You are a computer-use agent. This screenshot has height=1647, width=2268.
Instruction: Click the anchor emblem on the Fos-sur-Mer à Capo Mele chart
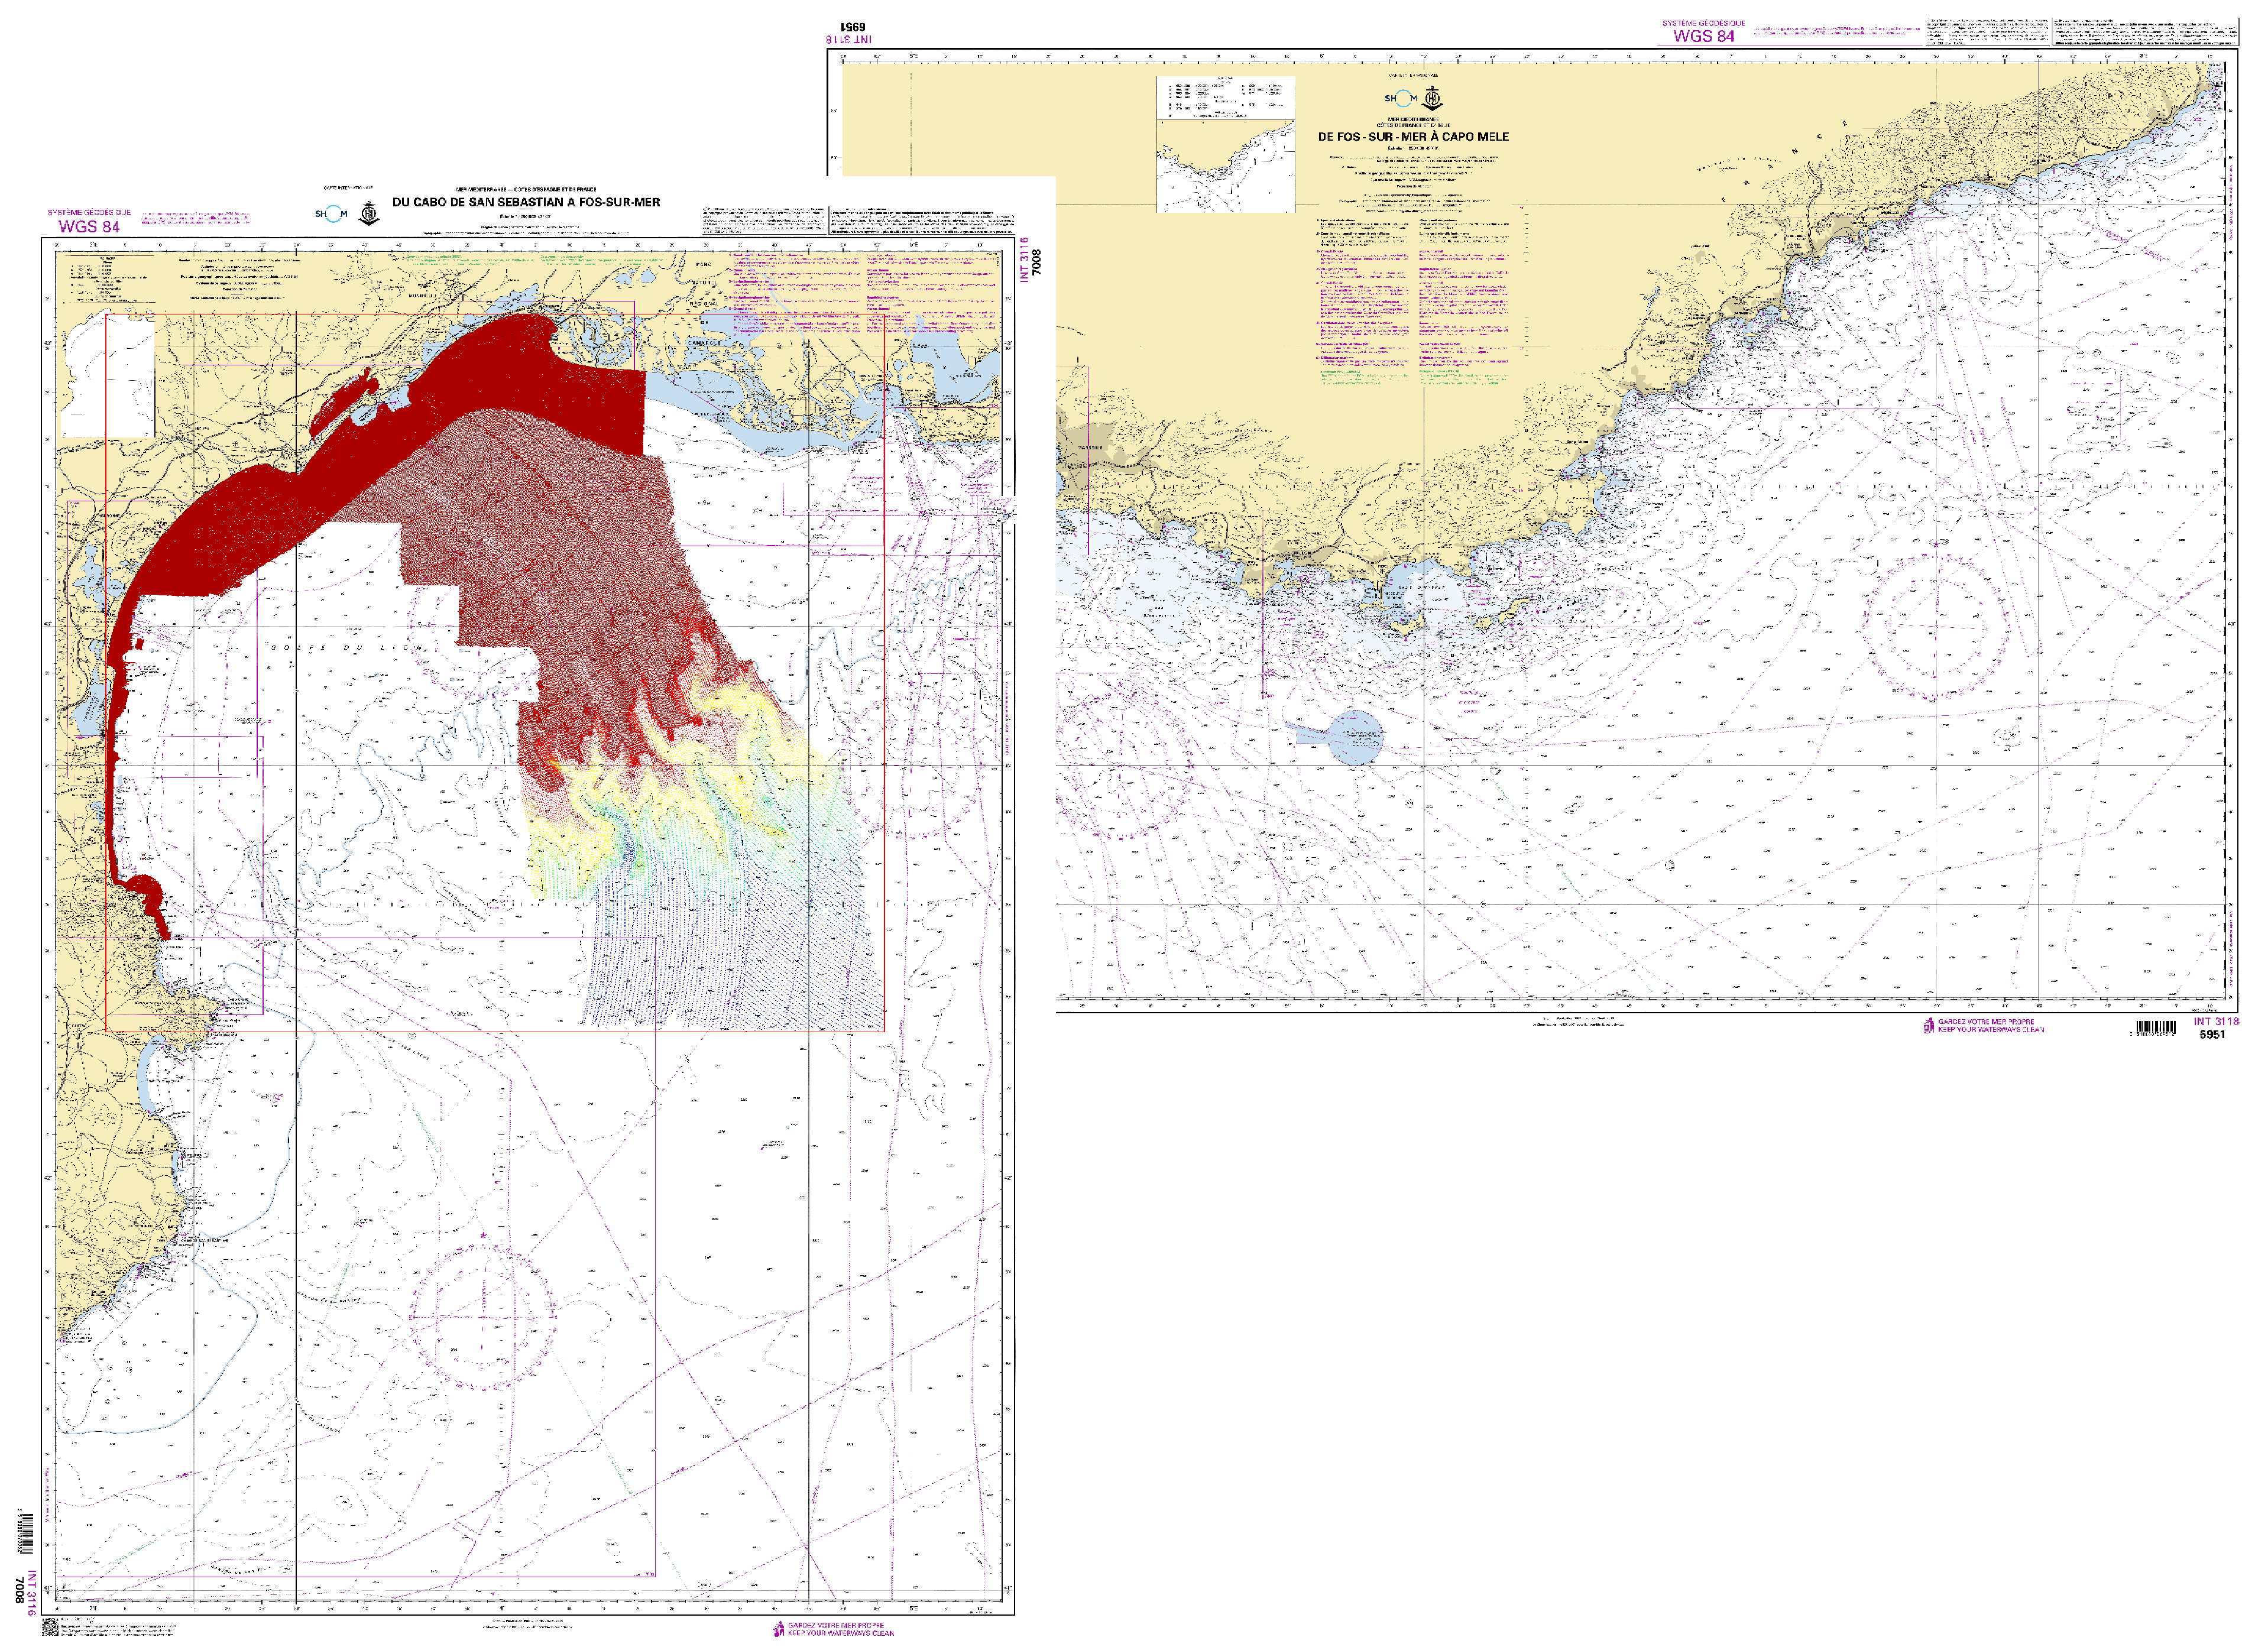1433,98
